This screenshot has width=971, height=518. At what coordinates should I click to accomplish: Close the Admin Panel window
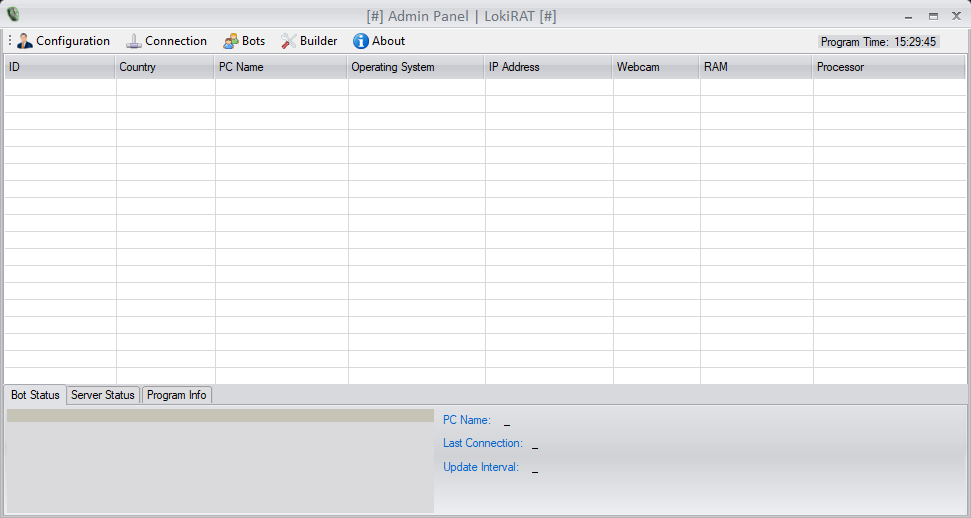956,16
